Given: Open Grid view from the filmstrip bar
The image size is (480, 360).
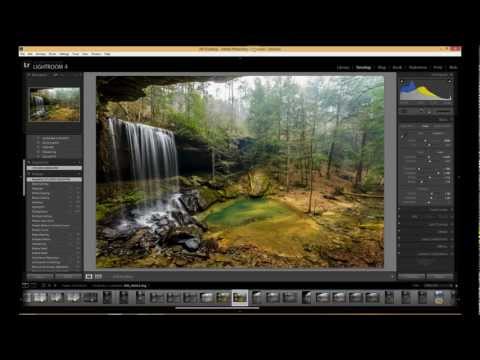Looking at the screenshot, I should (43, 285).
